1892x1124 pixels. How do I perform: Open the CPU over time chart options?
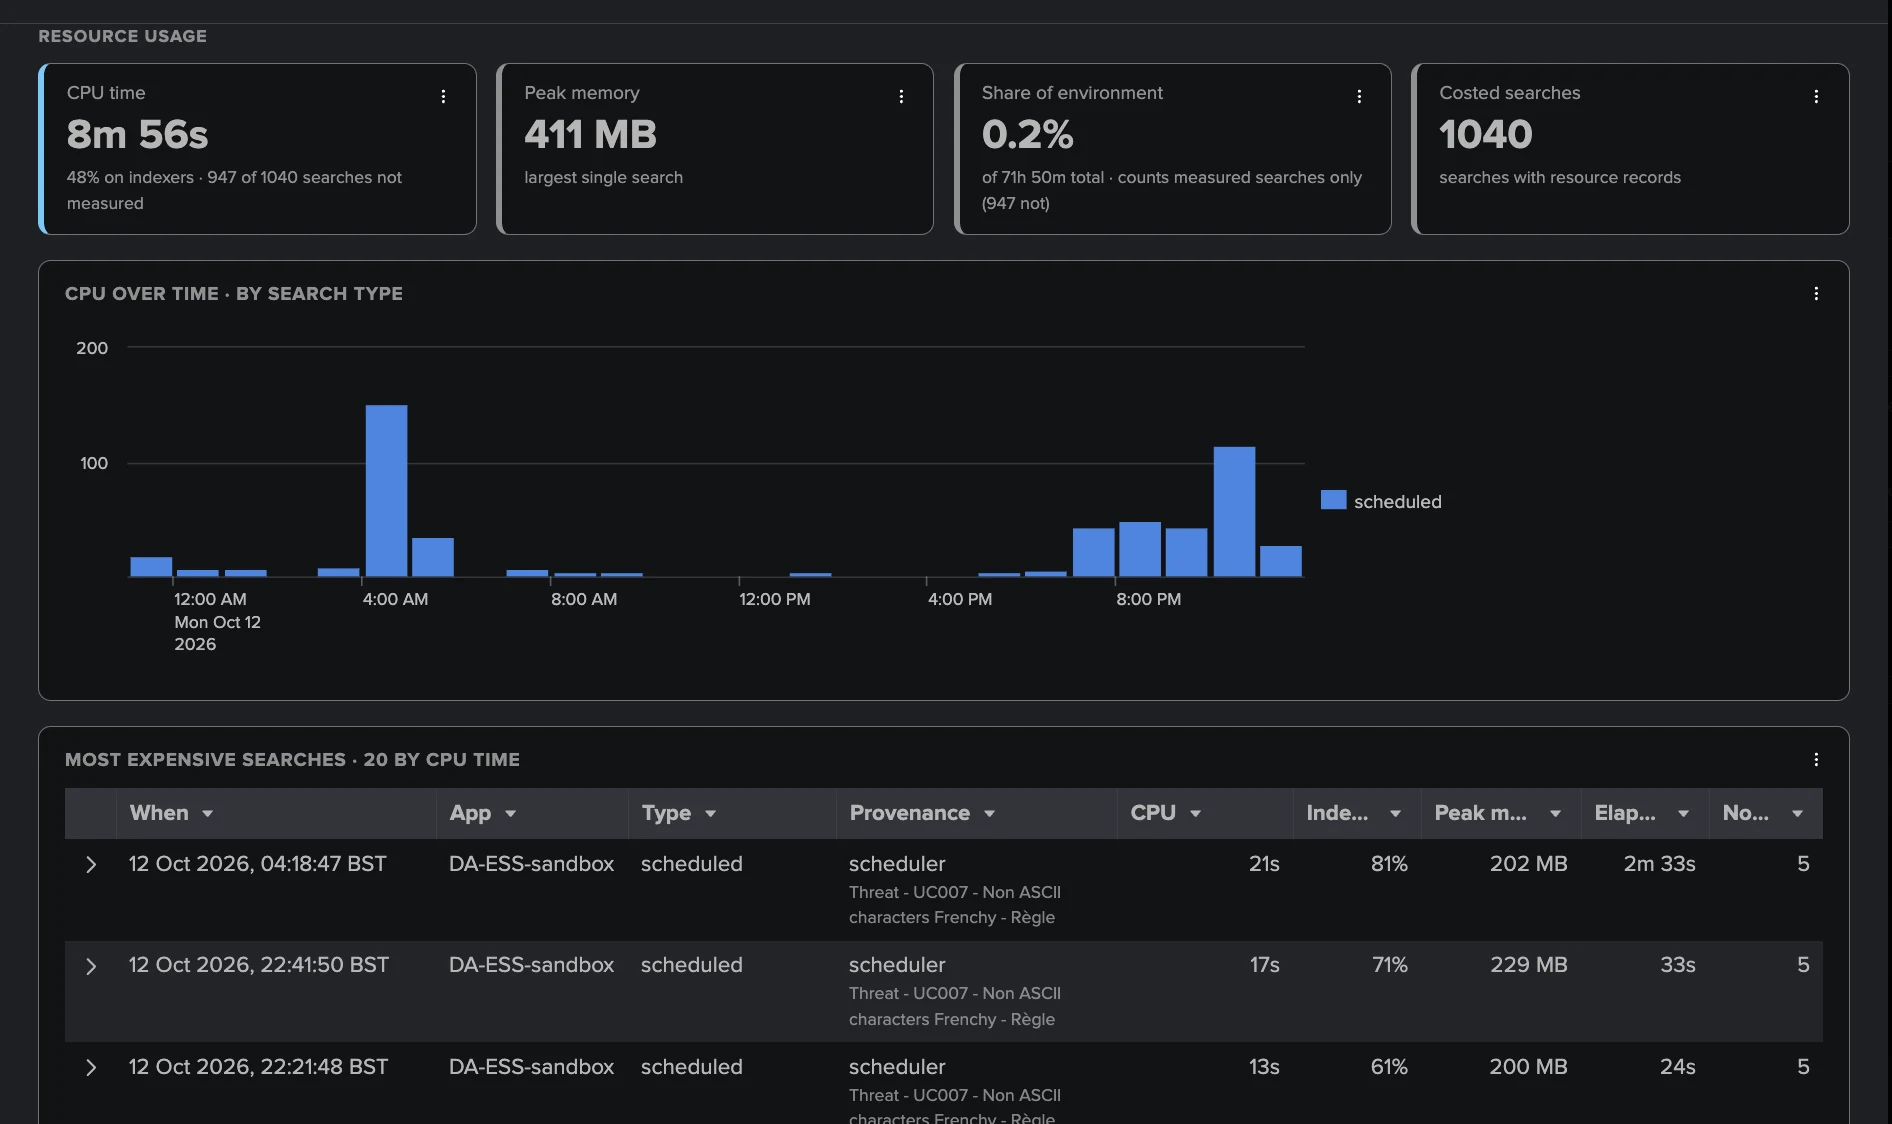pos(1816,293)
